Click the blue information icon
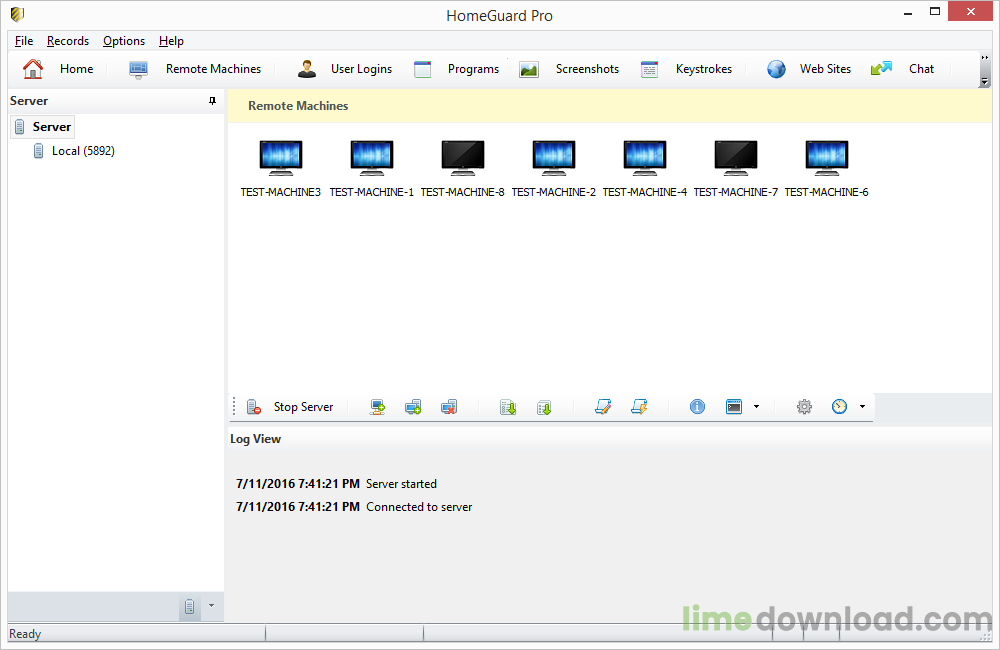This screenshot has height=650, width=1000. (697, 406)
